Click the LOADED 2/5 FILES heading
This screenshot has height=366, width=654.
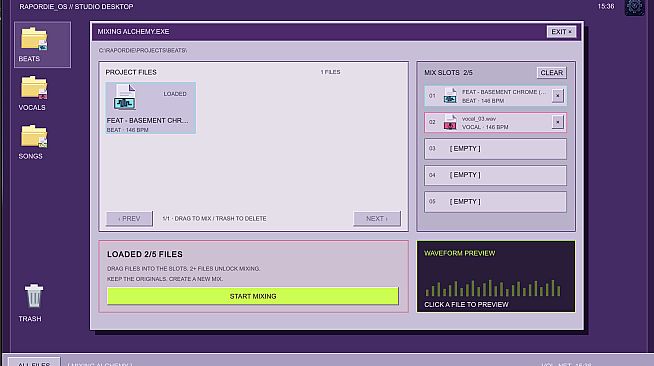[x=145, y=254]
